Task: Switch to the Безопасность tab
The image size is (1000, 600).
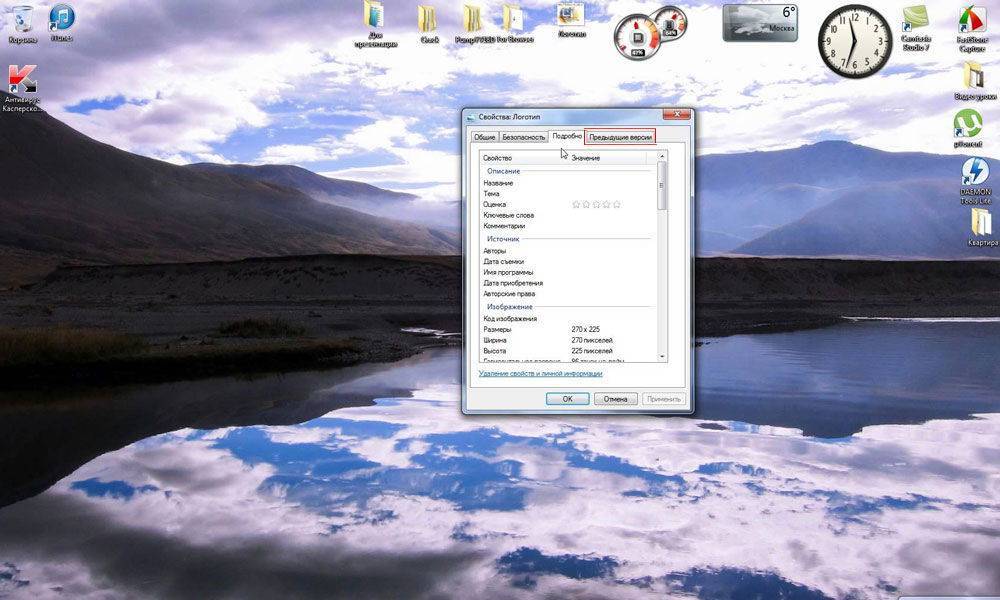Action: pyautogui.click(x=523, y=136)
